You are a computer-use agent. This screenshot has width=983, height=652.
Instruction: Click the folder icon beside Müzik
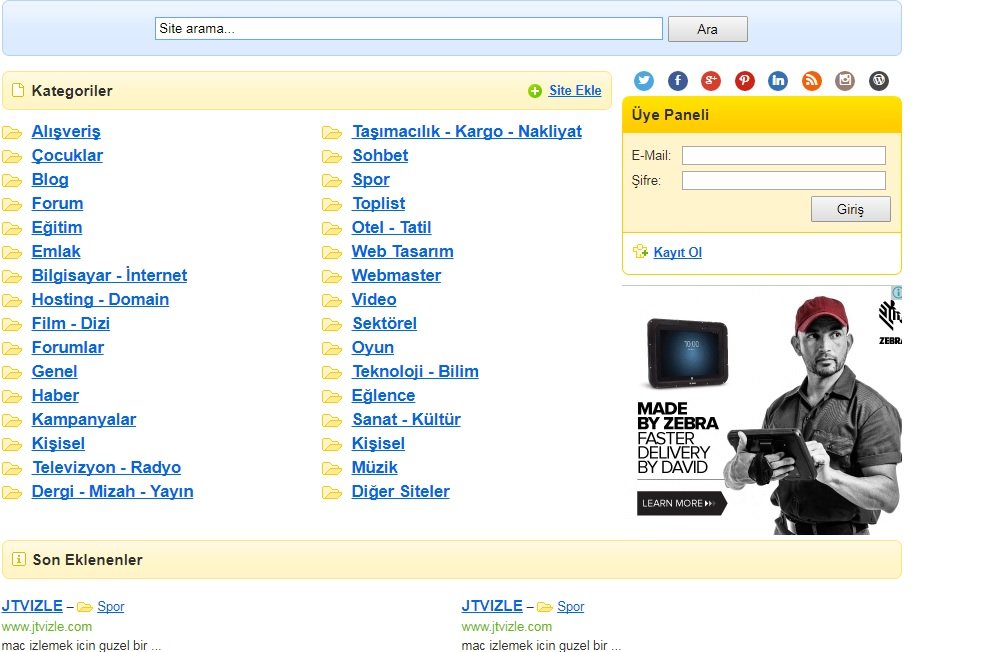(332, 468)
